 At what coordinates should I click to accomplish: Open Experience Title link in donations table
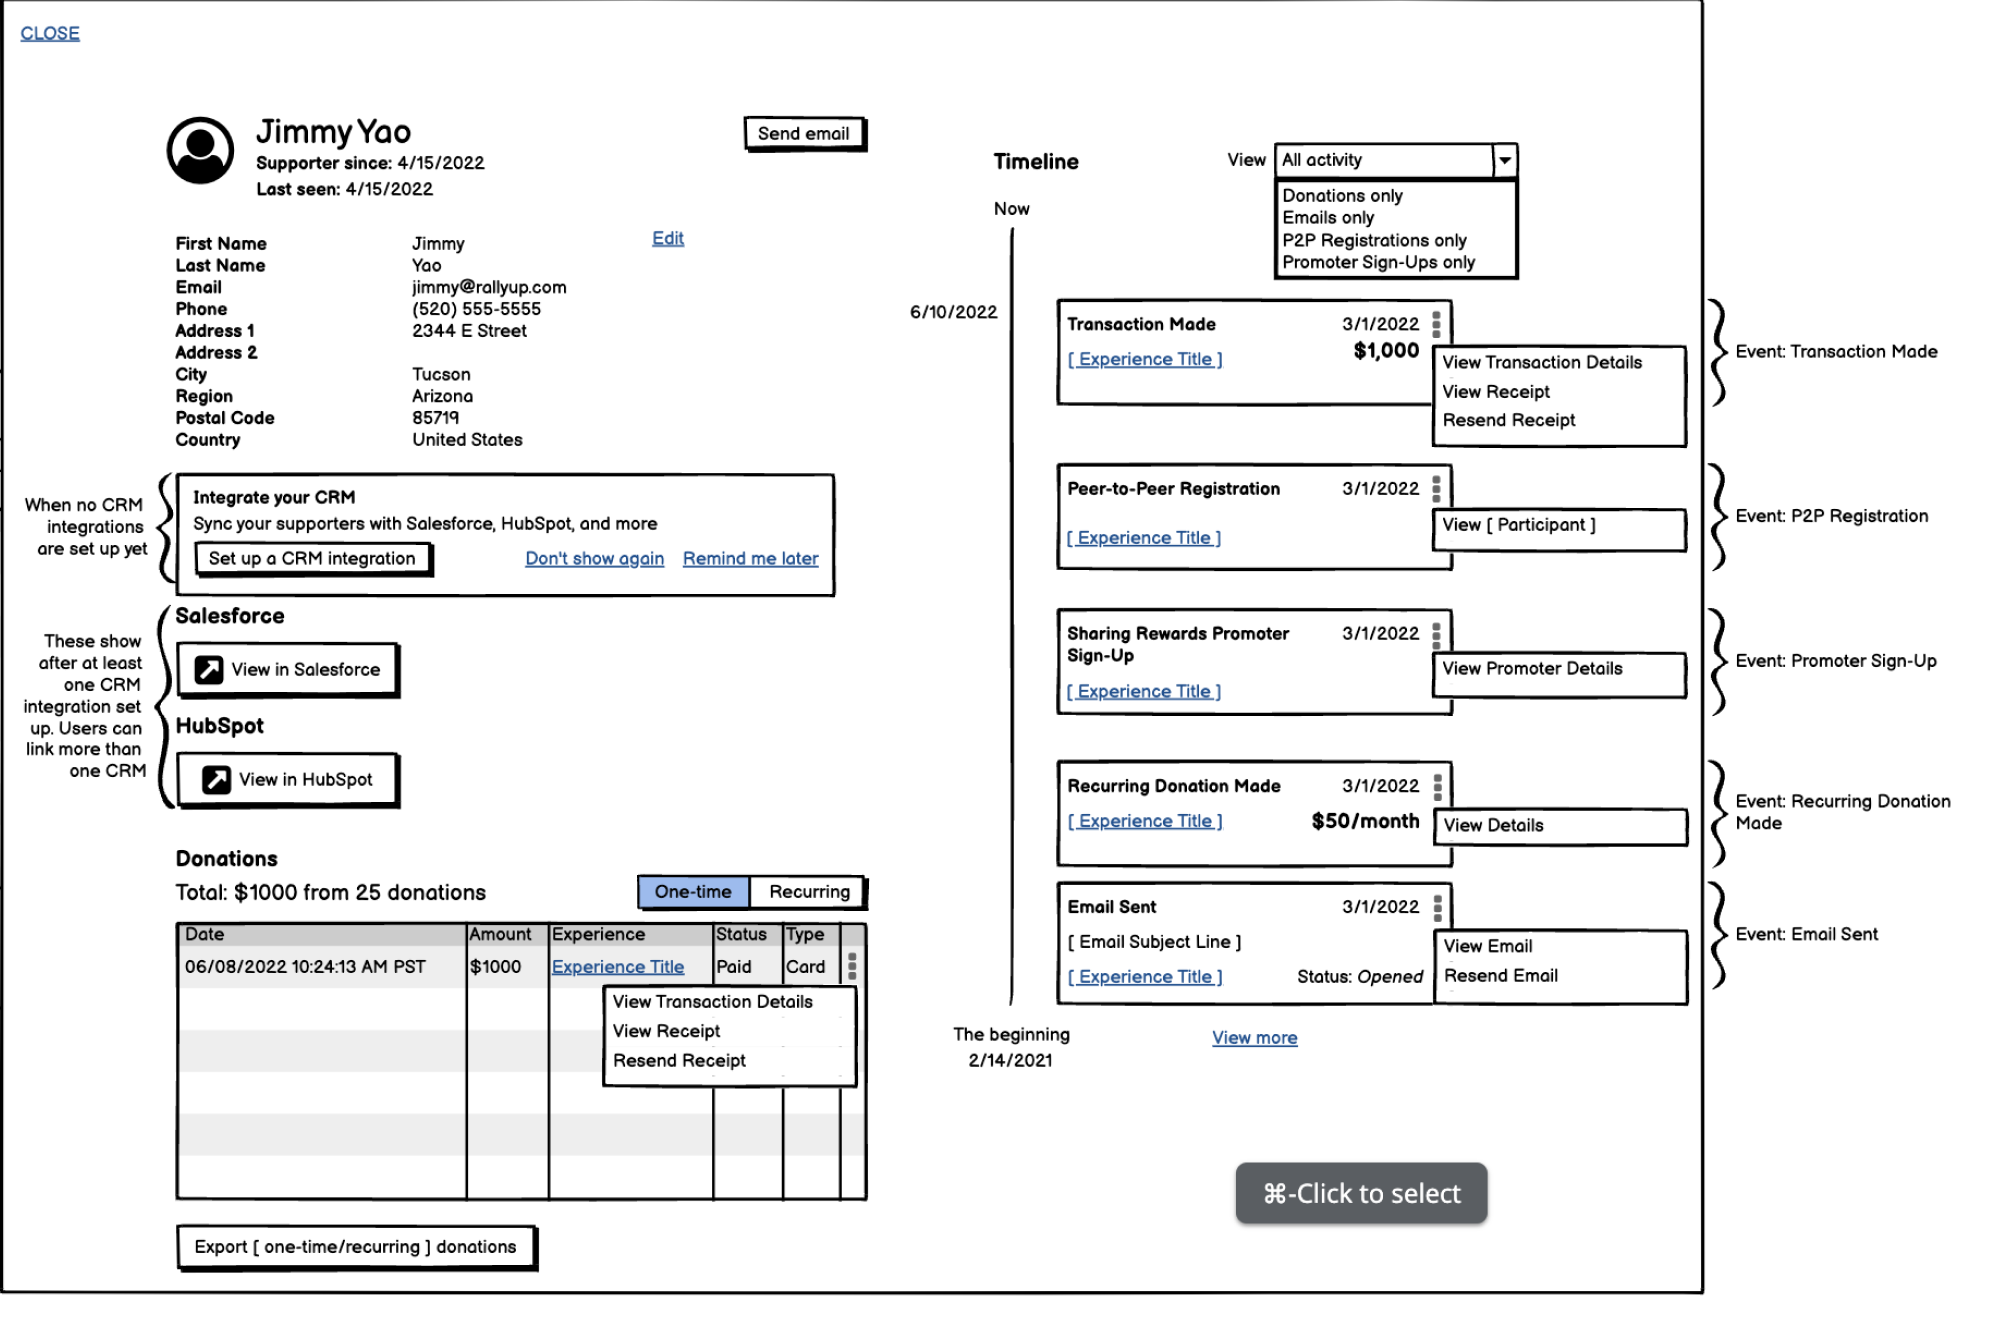[x=618, y=967]
